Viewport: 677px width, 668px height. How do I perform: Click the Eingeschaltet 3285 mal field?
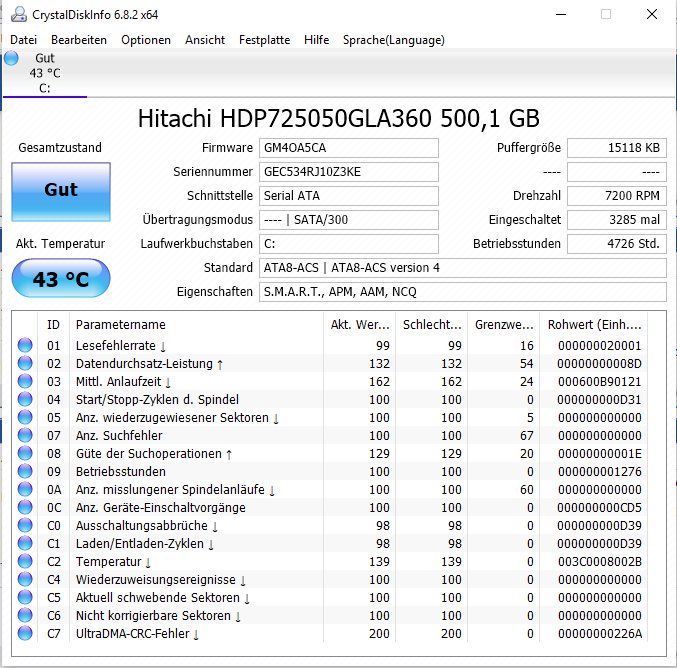pyautogui.click(x=617, y=220)
